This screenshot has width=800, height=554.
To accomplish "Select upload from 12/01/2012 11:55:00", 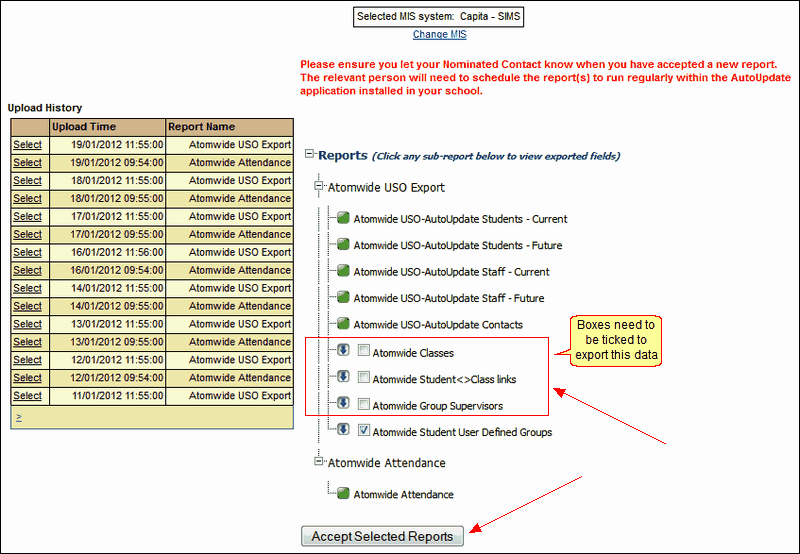I will [28, 360].
